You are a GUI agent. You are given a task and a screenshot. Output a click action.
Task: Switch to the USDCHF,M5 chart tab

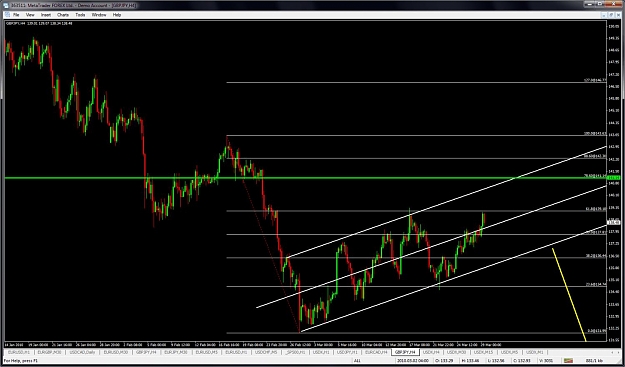coord(266,352)
